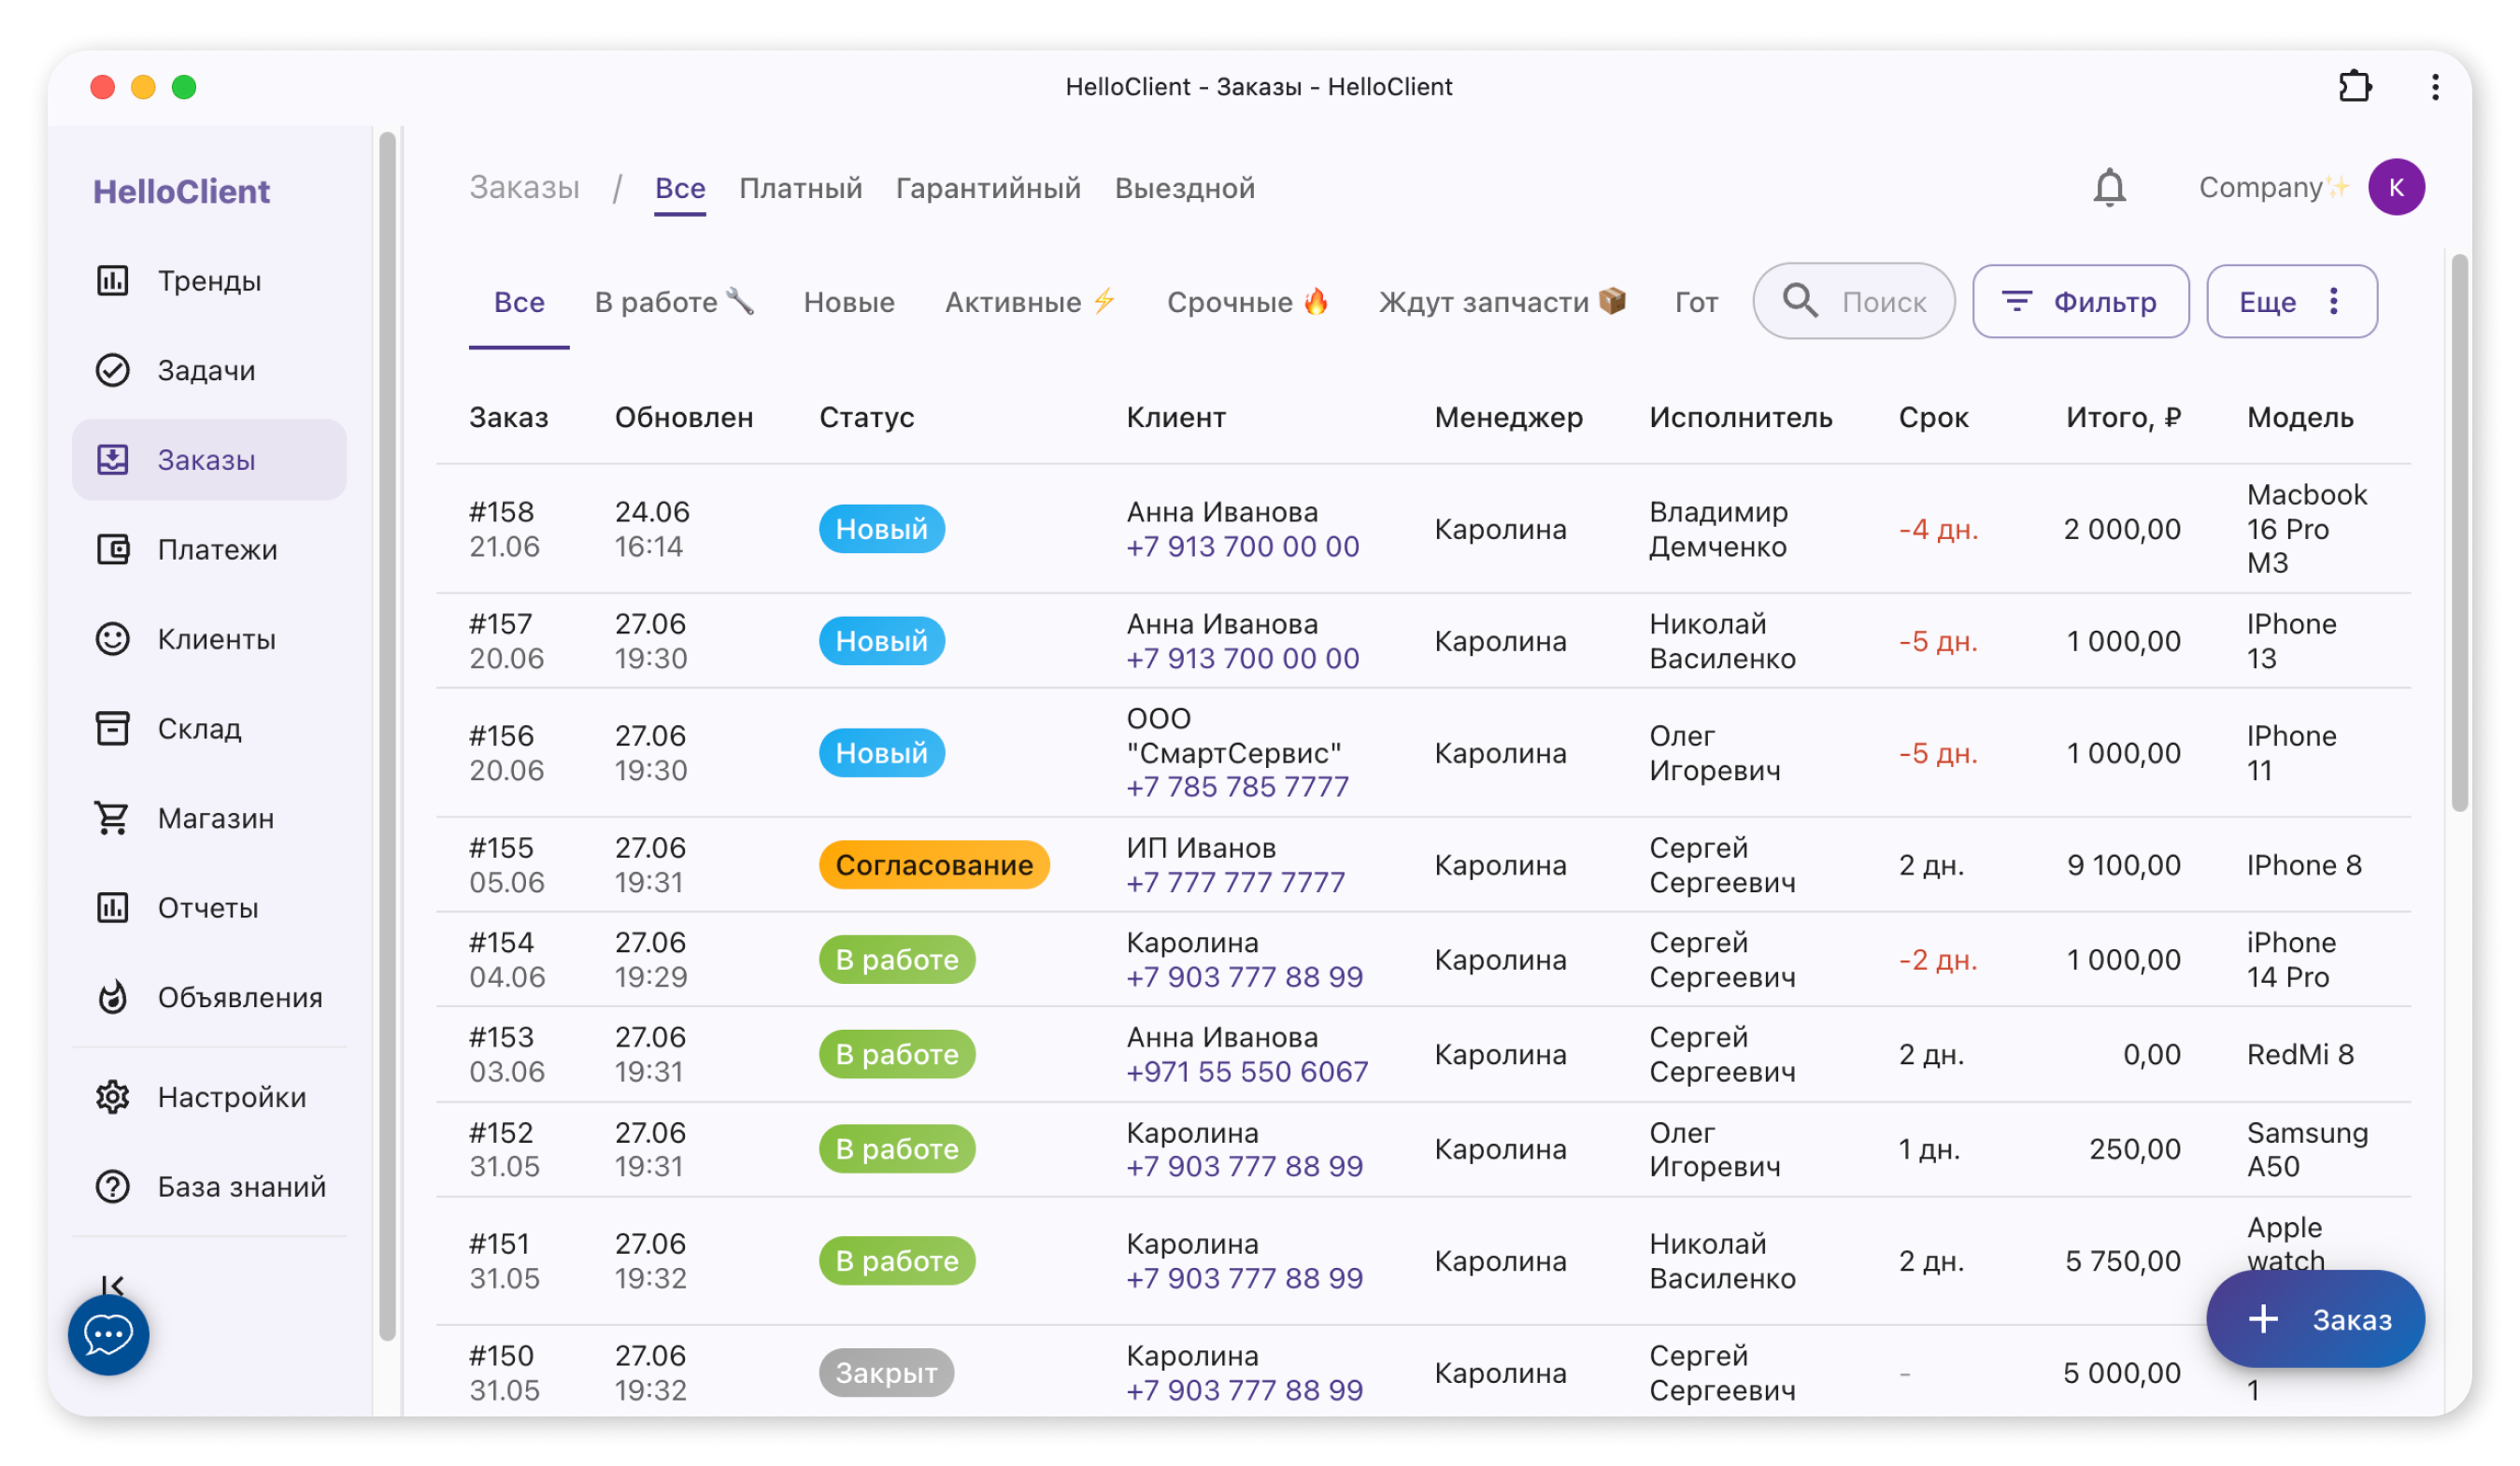The height and width of the screenshot is (1466, 2520).
Task: Open the window three-dot menu
Action: 2435,87
